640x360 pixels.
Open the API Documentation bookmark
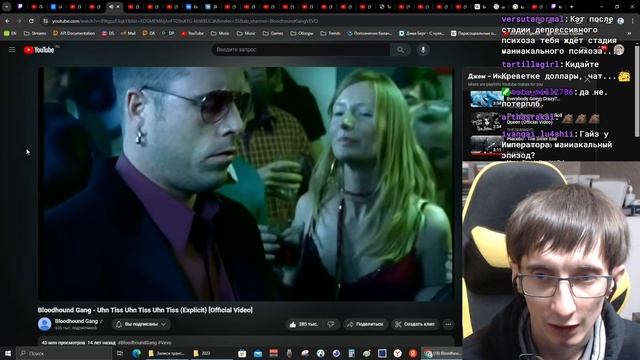point(74,33)
